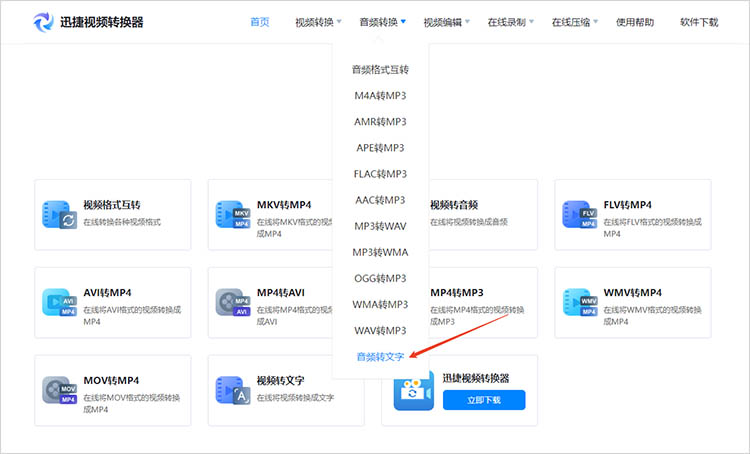Click the 迅捷视频转换器 title text in header
The image size is (750, 454).
[x=102, y=22]
